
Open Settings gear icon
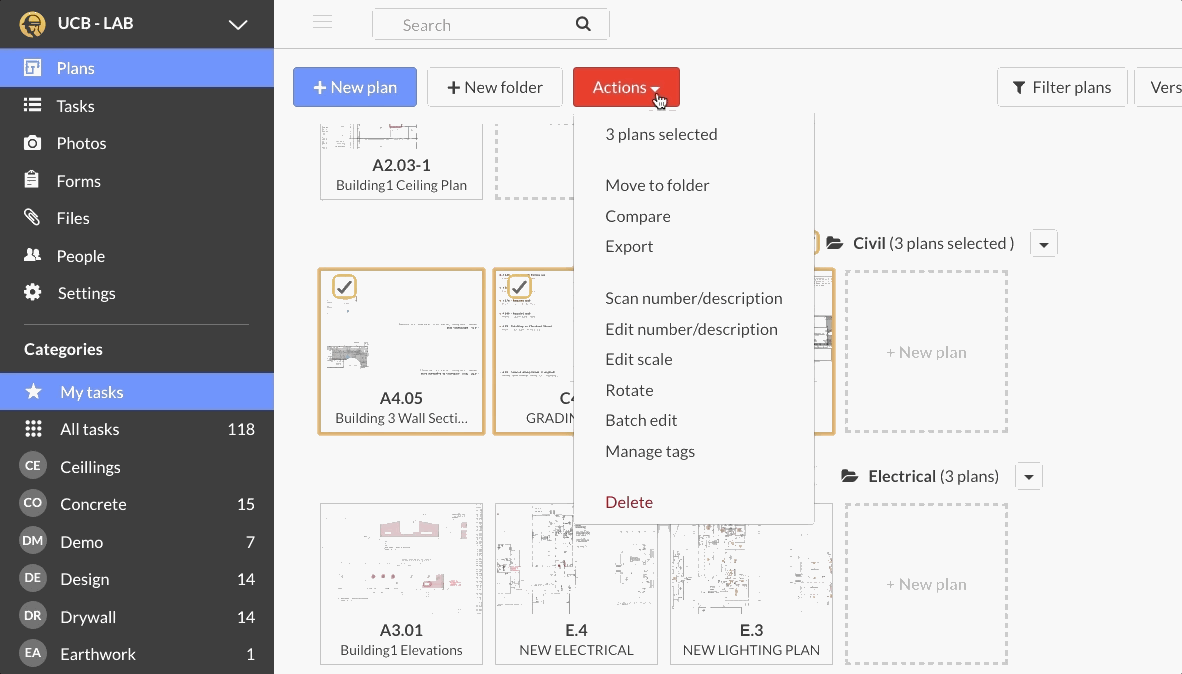click(33, 293)
